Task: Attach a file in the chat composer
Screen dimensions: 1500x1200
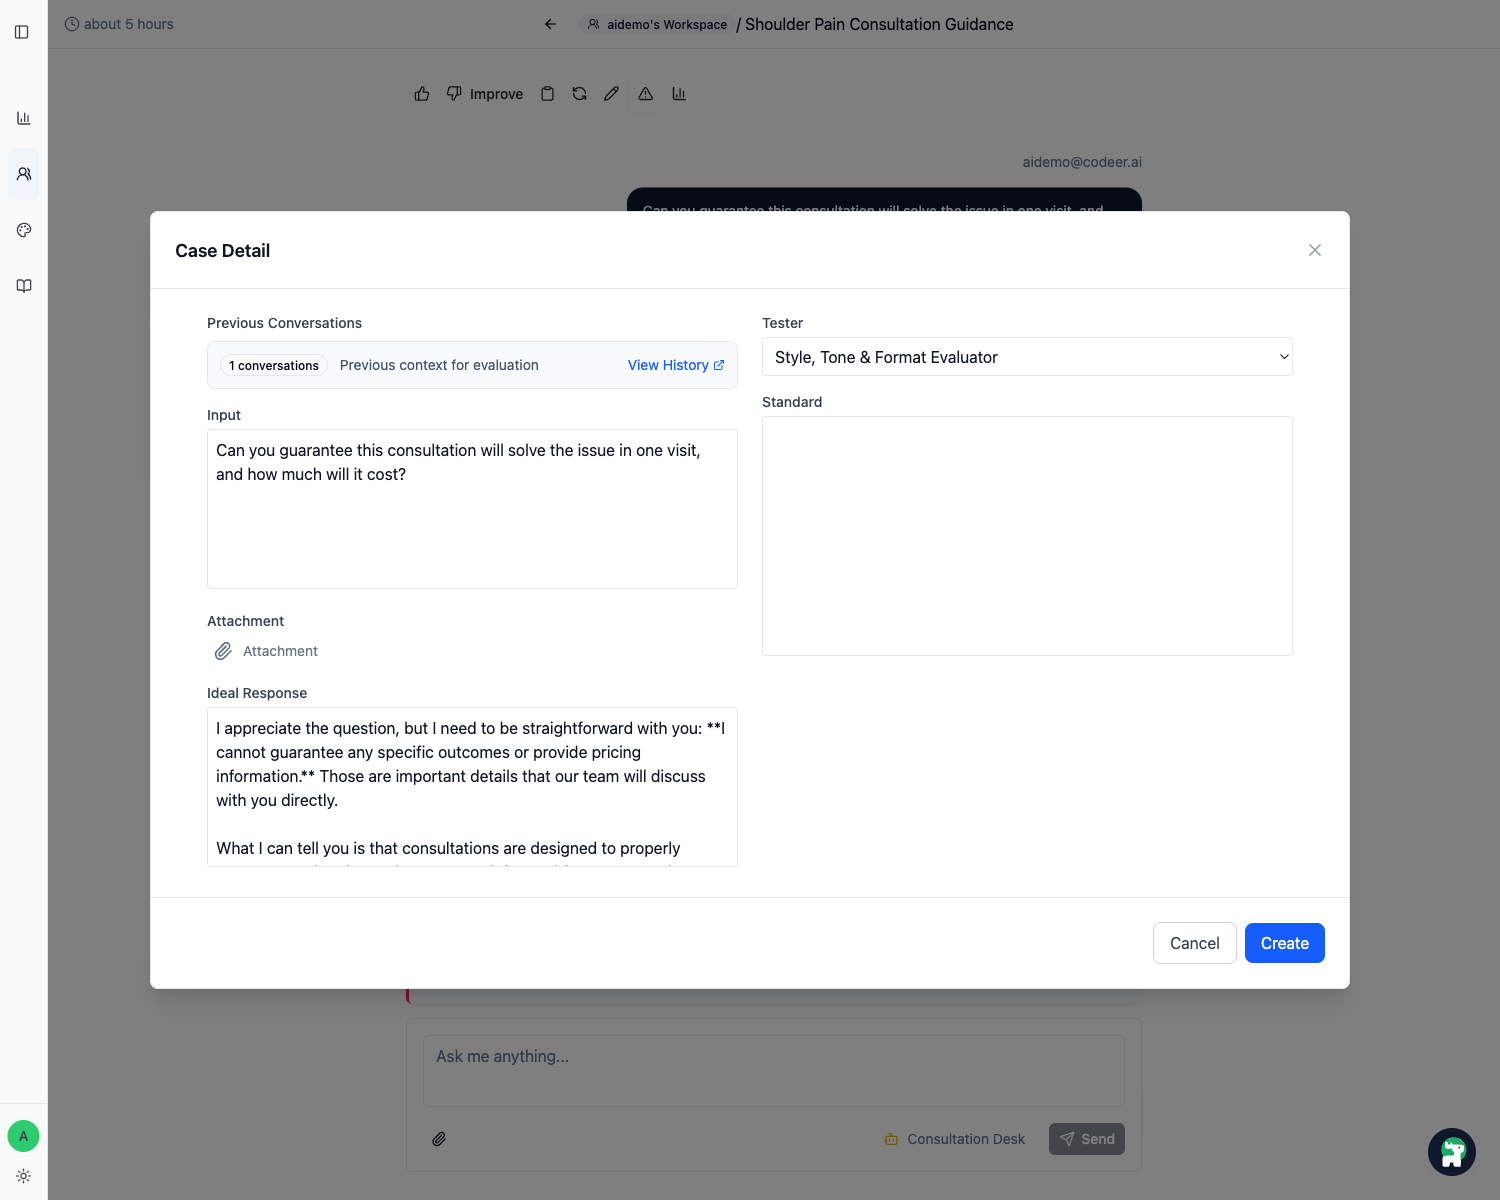Action: pos(438,1138)
